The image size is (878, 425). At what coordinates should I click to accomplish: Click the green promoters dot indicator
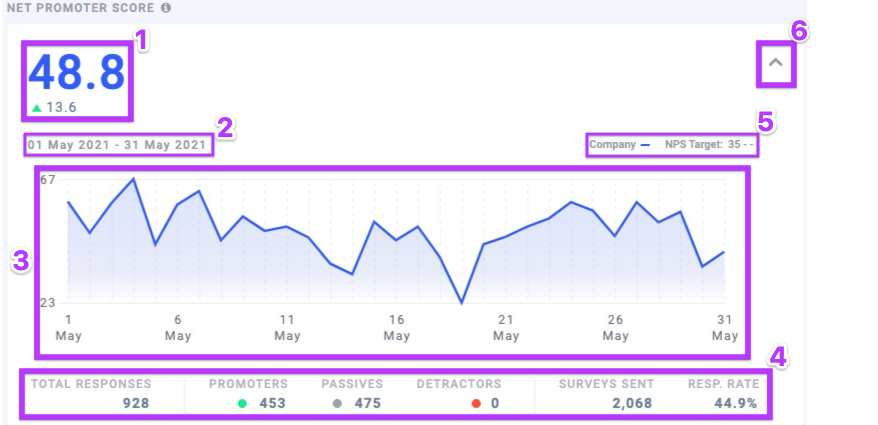(x=243, y=404)
